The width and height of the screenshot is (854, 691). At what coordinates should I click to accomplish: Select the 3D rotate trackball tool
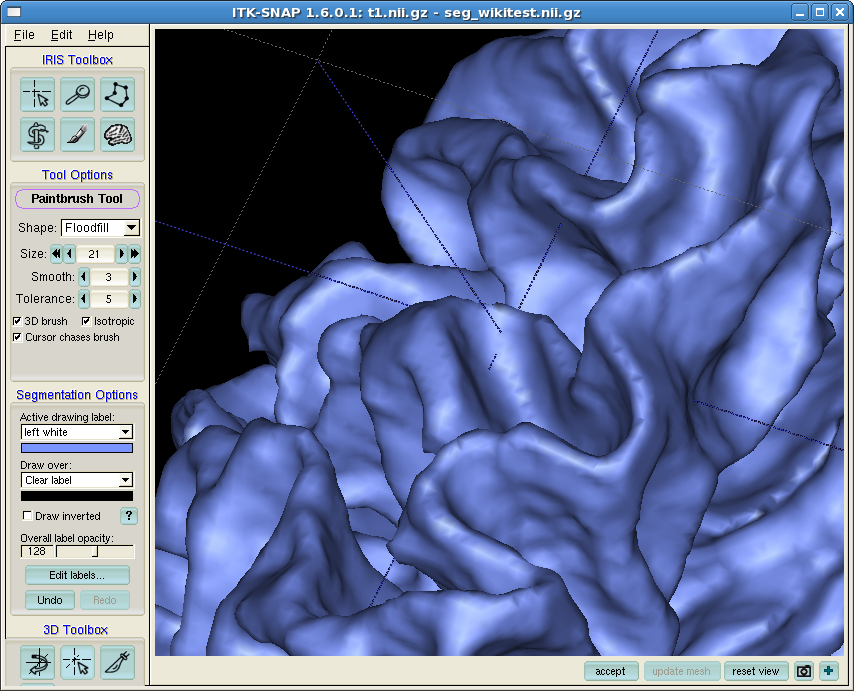click(x=38, y=662)
